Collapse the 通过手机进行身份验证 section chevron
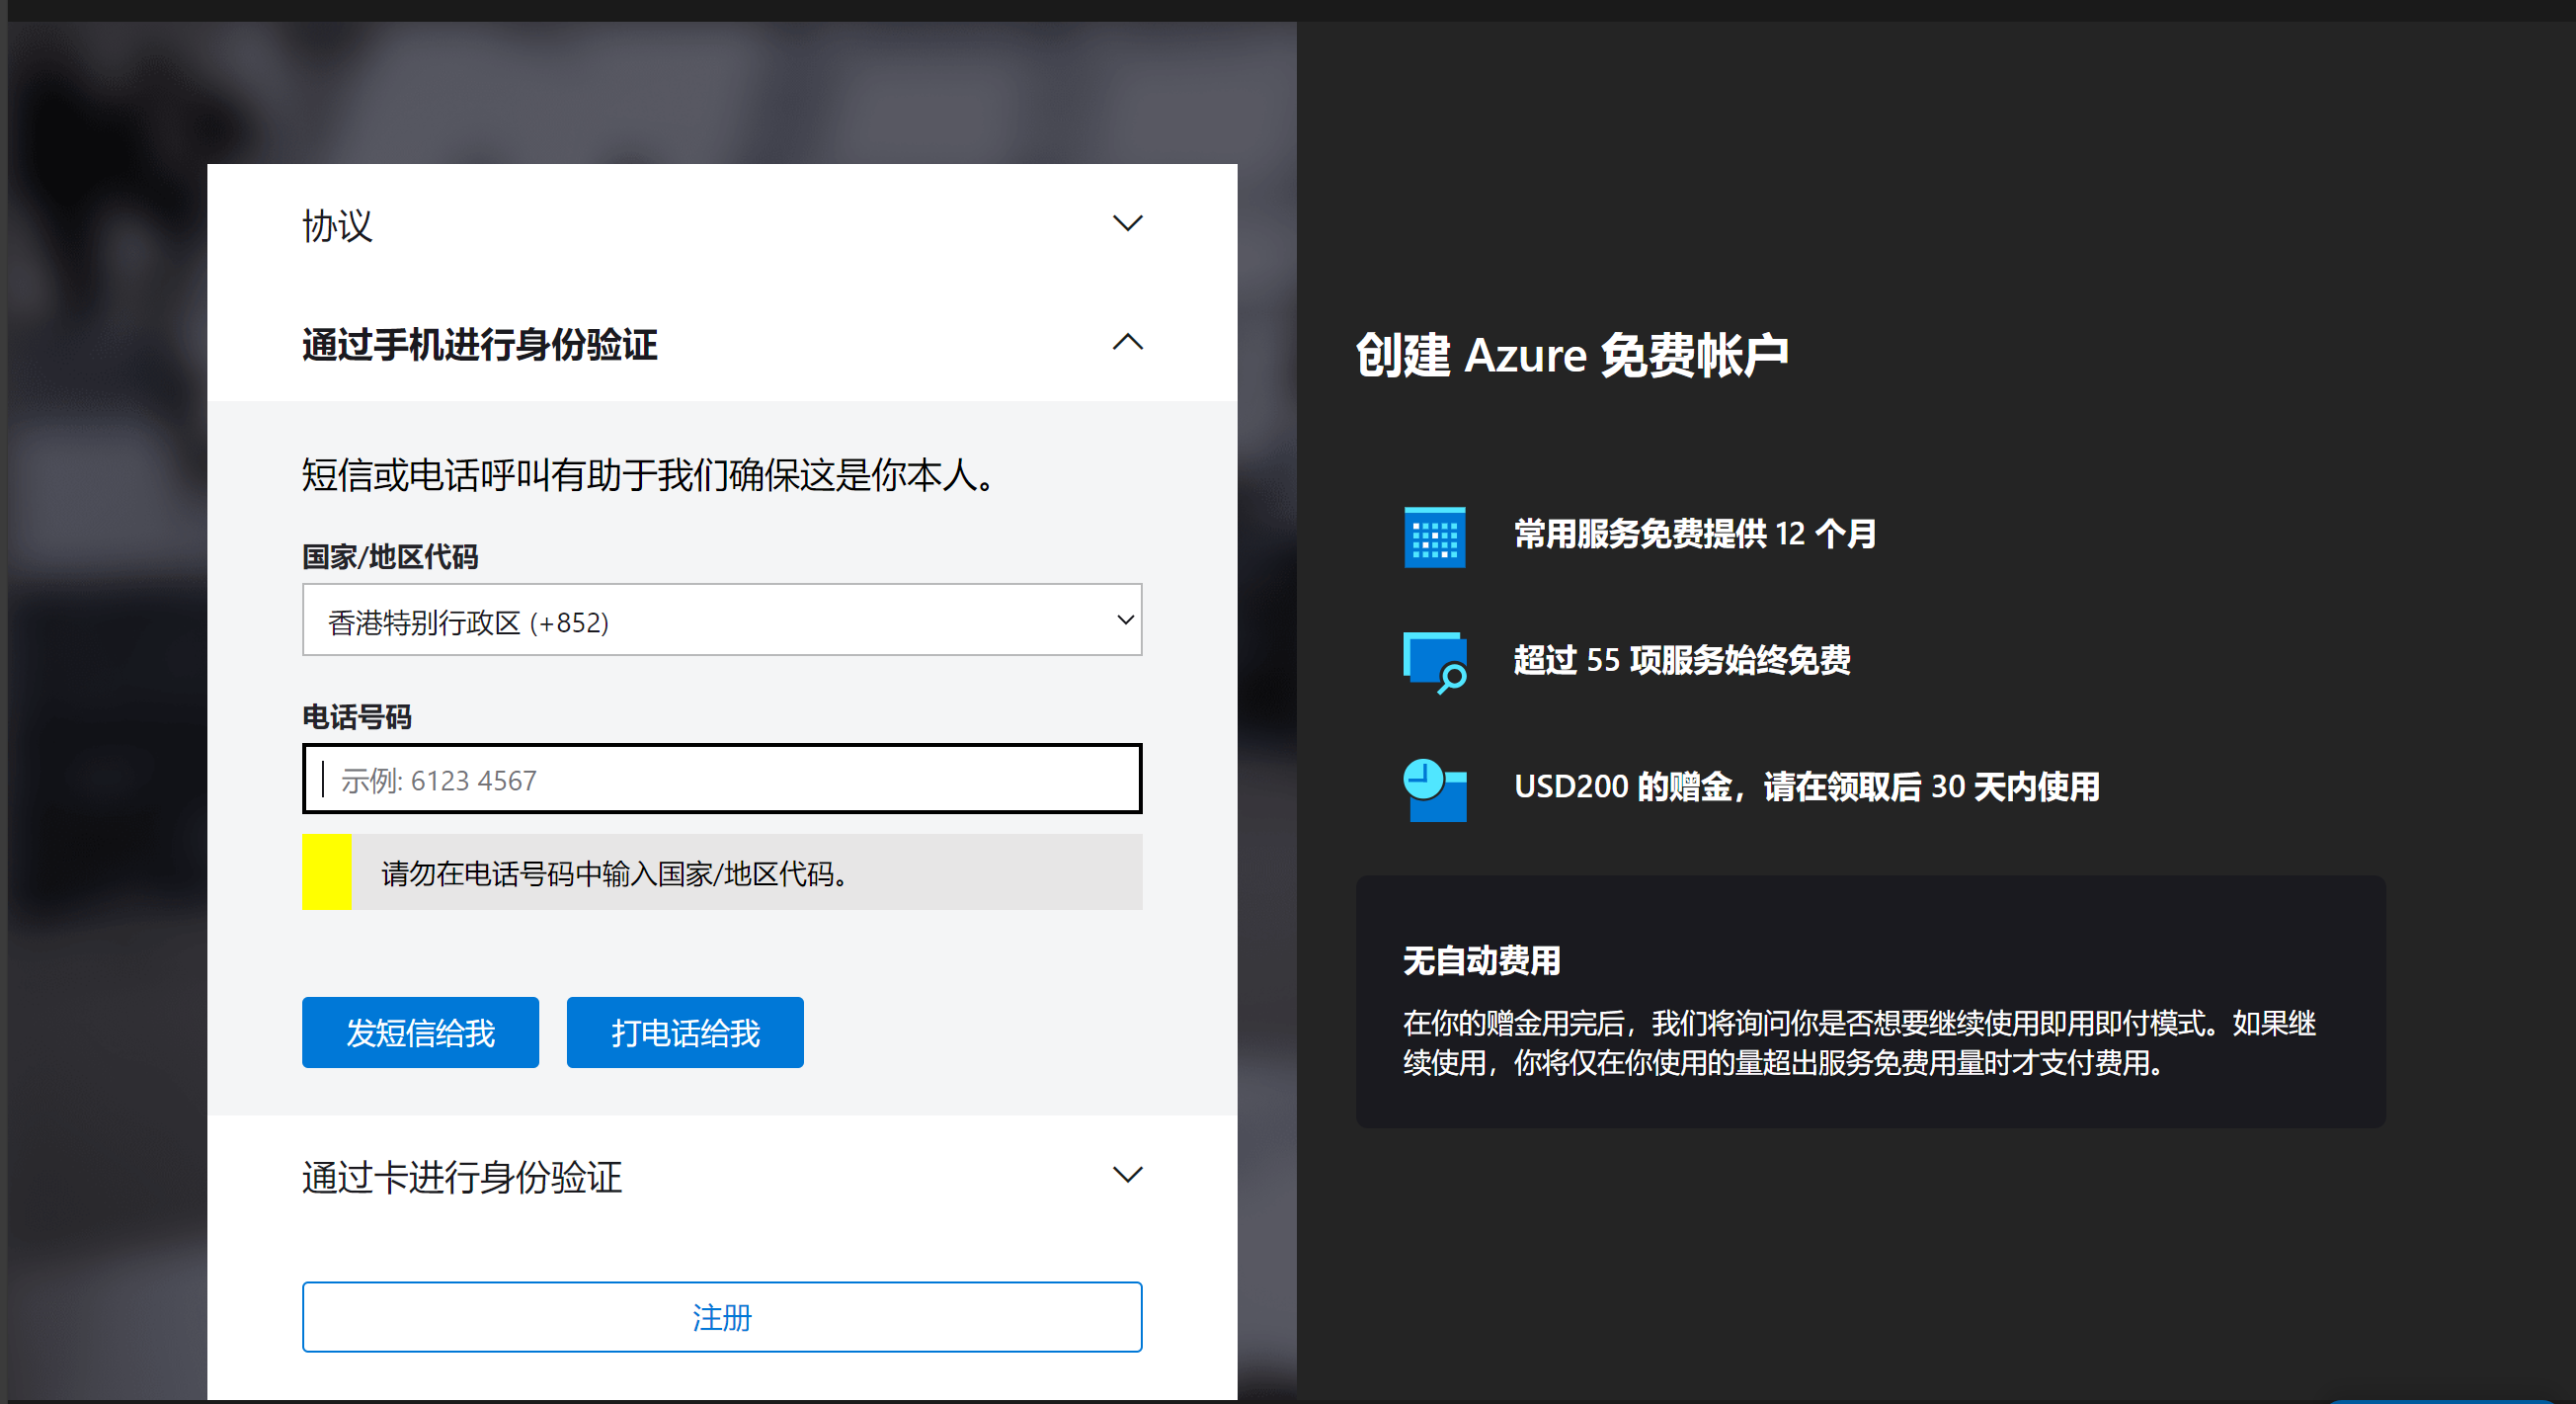2576x1404 pixels. 1127,342
